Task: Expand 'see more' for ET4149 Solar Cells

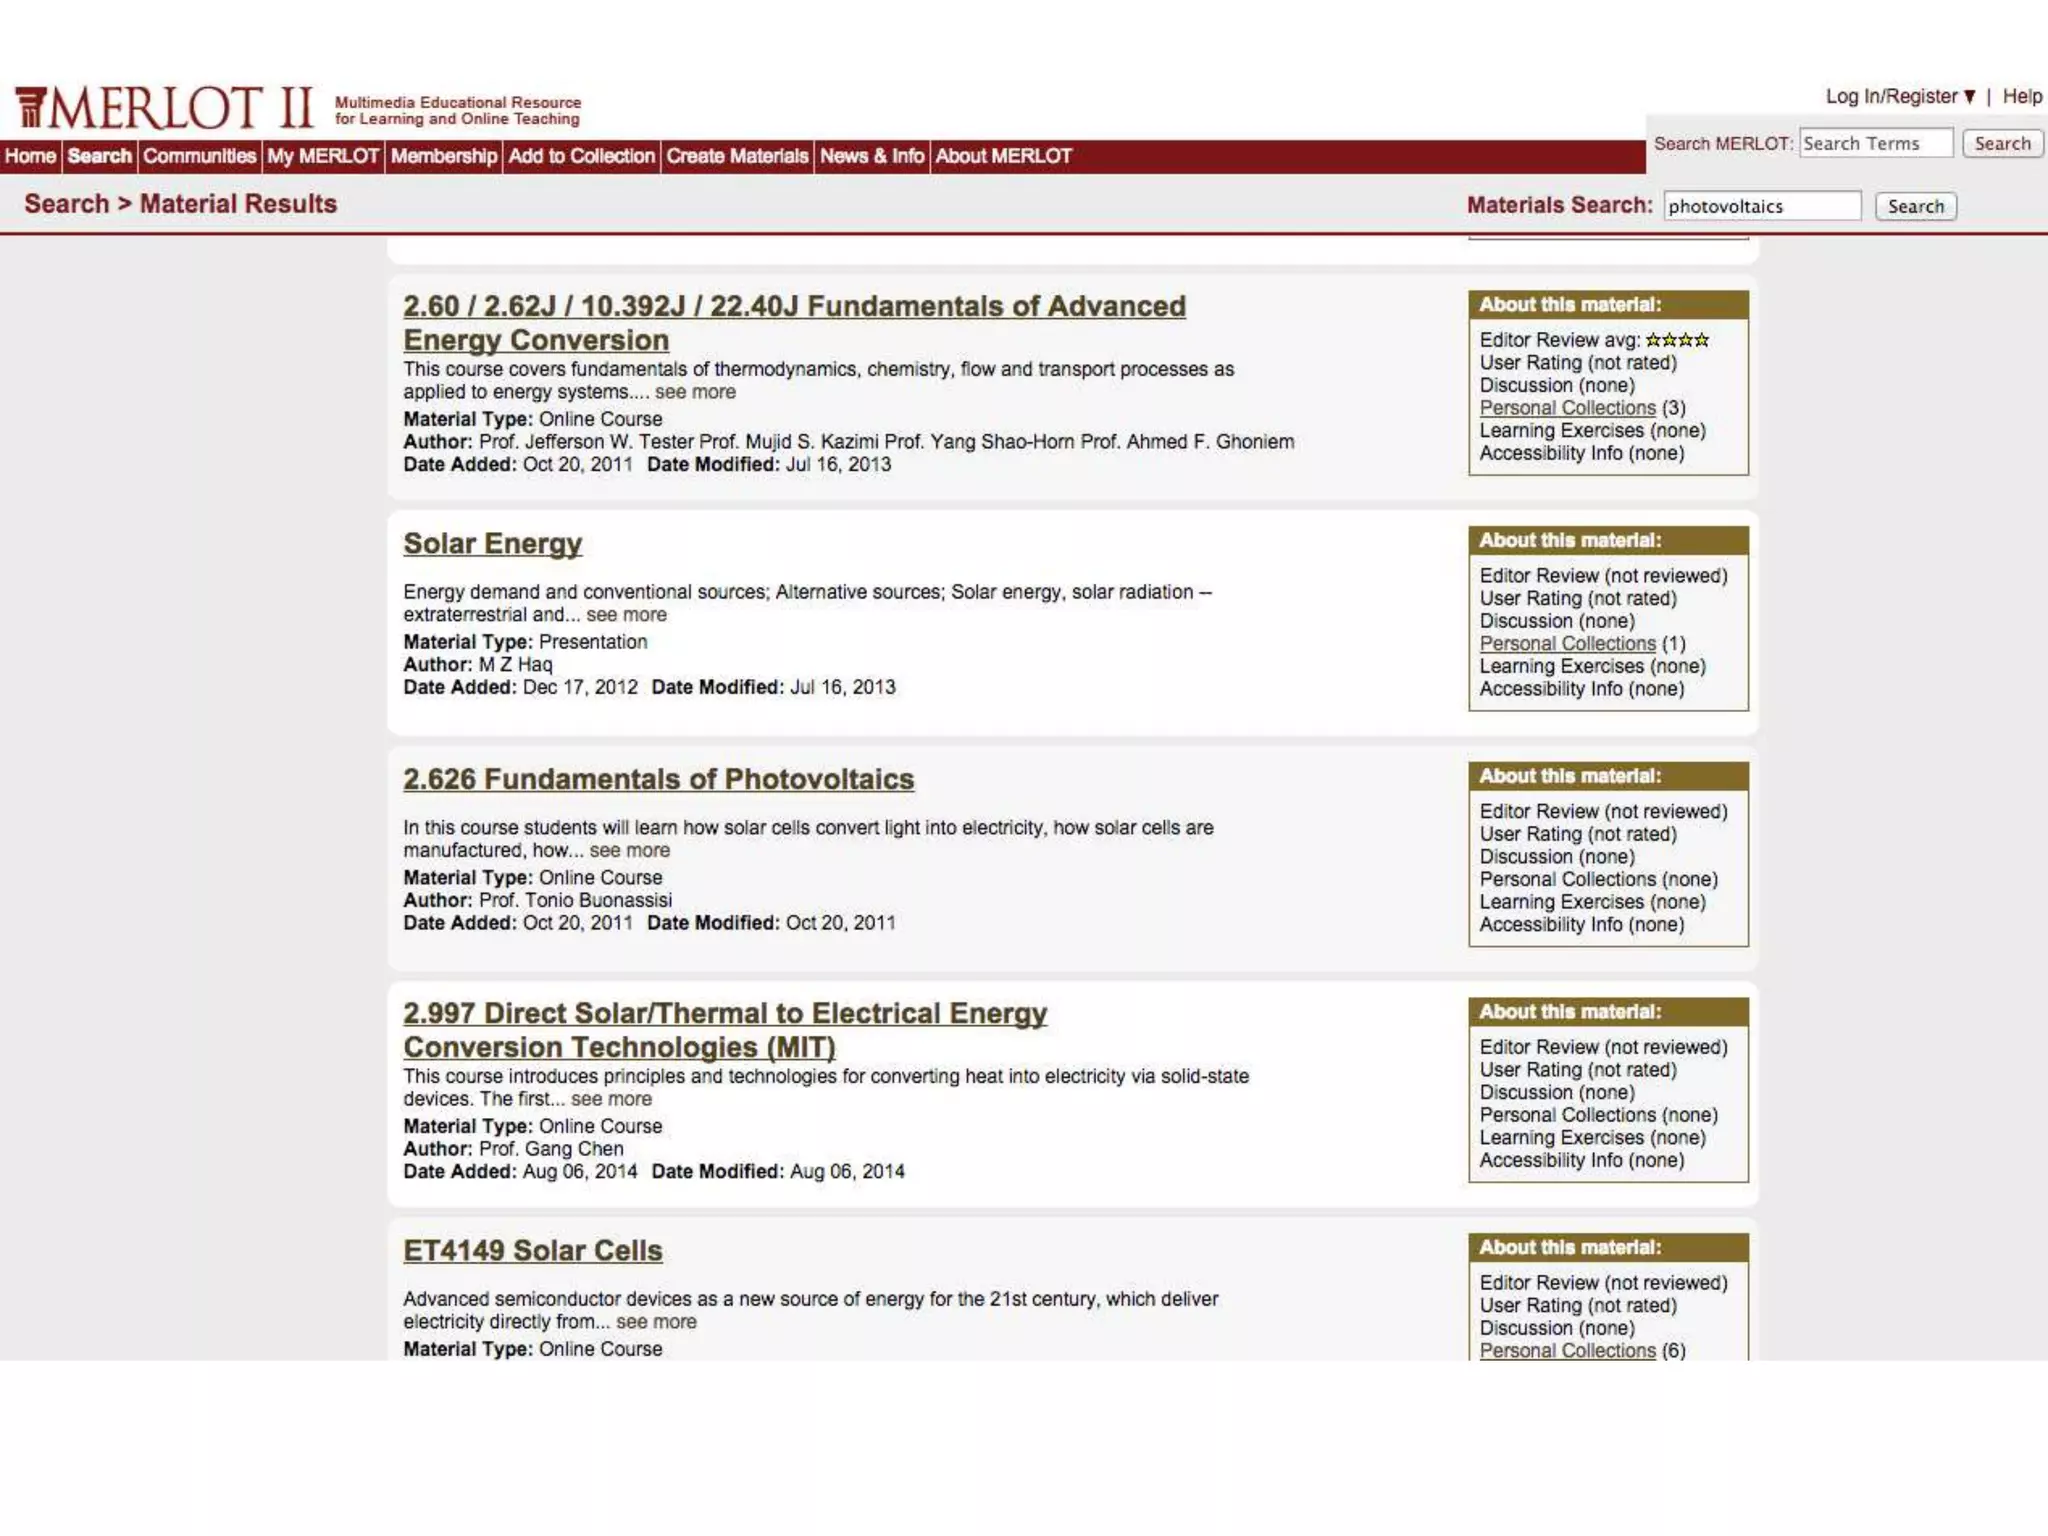Action: (656, 1322)
